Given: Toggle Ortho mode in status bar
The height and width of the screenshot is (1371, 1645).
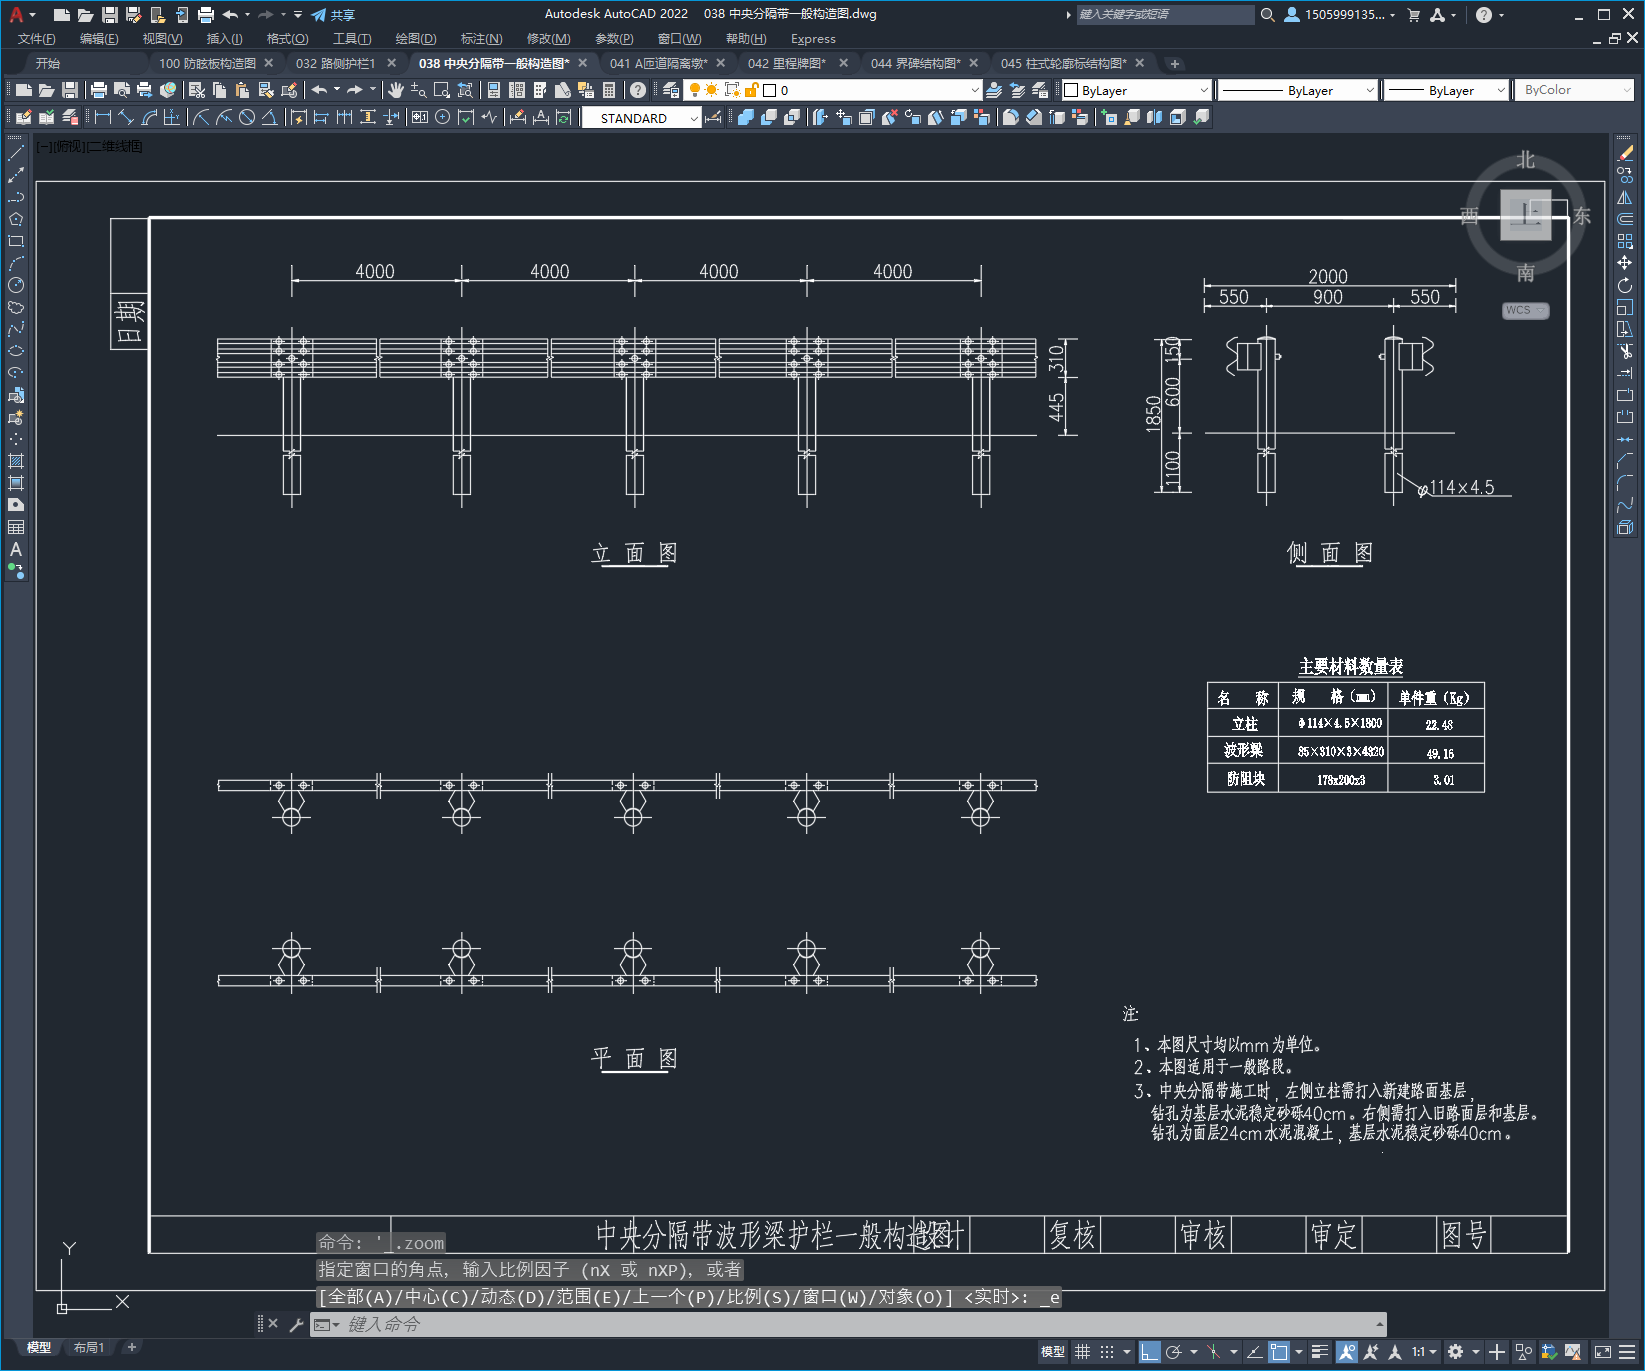Looking at the screenshot, I should tap(1150, 1352).
